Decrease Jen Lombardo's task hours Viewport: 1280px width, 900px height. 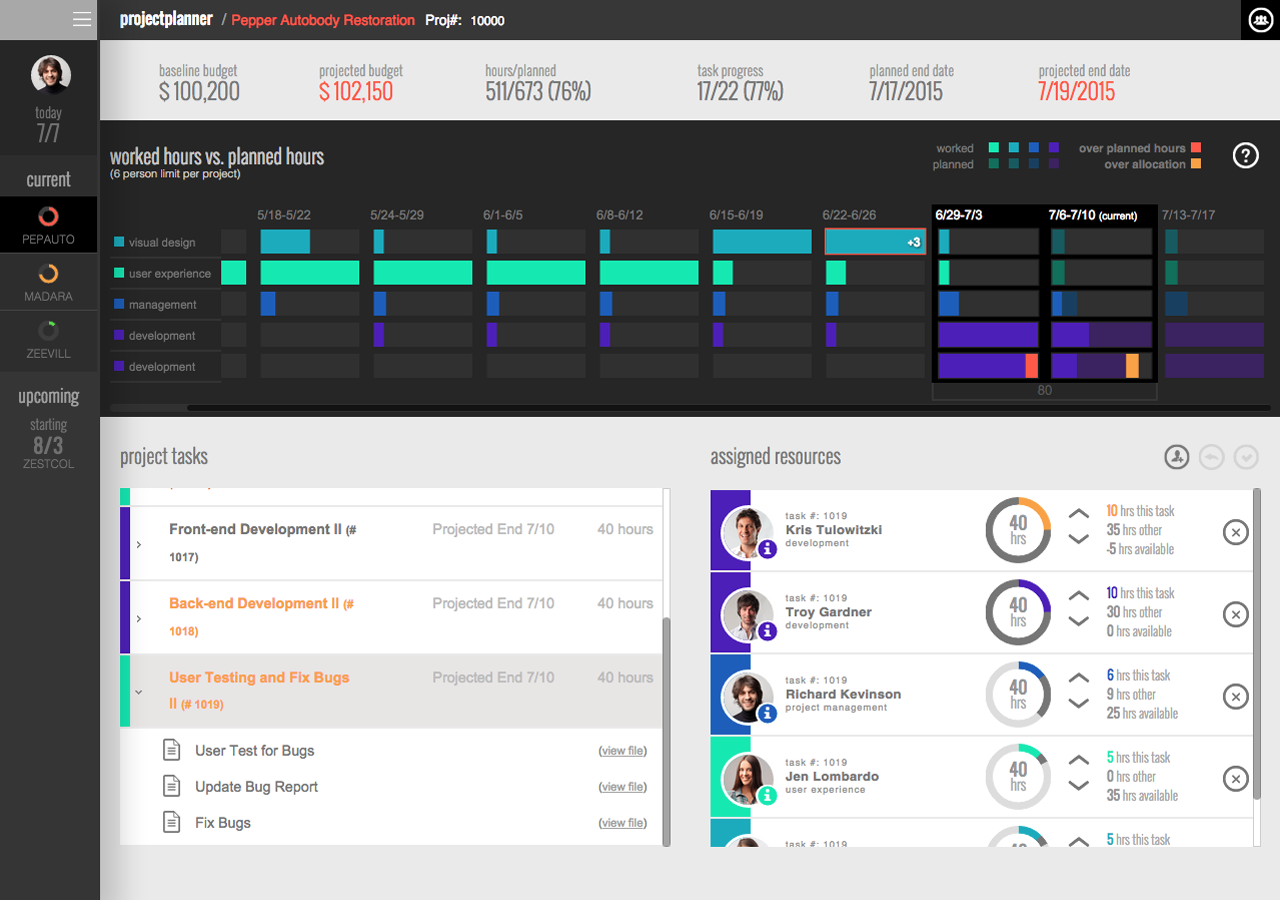1078,785
